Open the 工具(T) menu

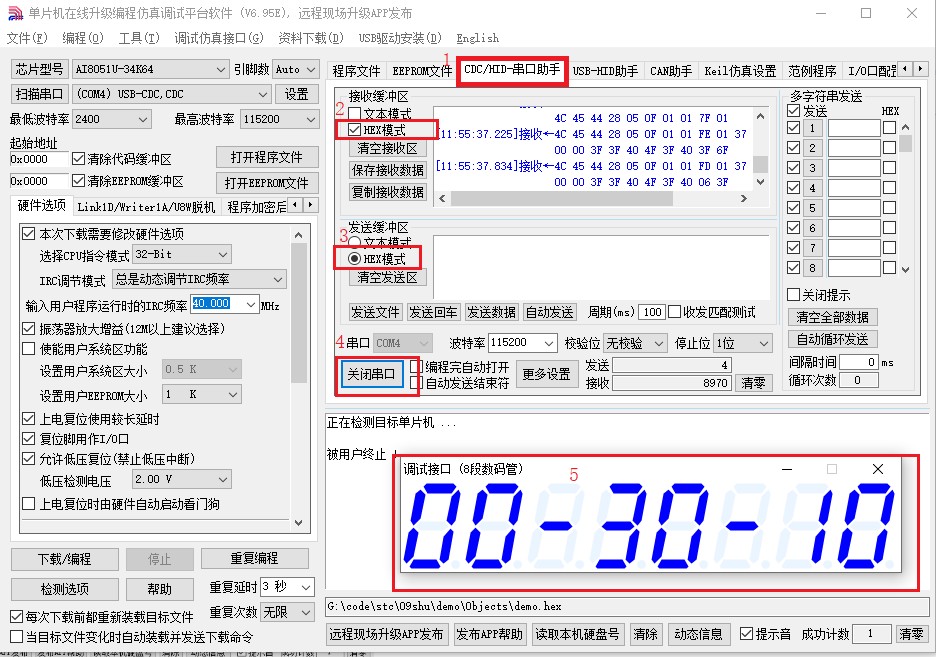pyautogui.click(x=139, y=38)
